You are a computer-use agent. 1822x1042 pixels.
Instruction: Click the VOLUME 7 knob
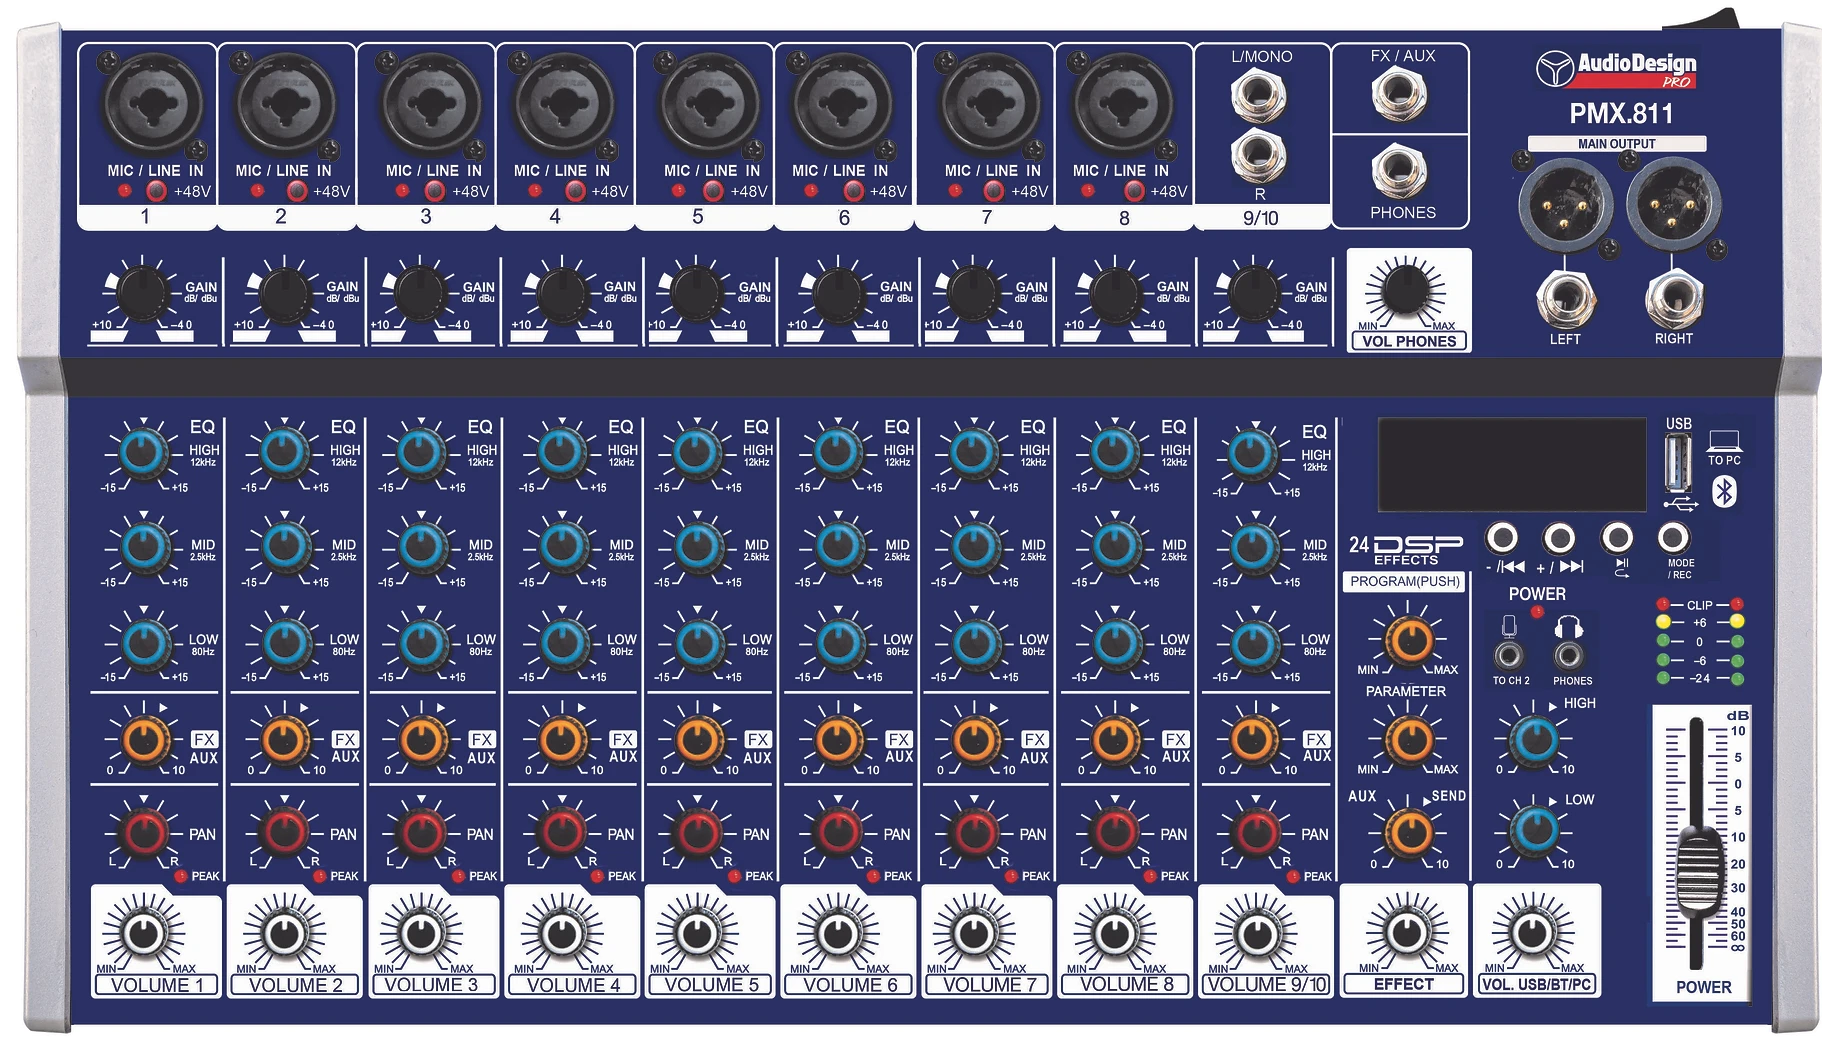point(974,934)
